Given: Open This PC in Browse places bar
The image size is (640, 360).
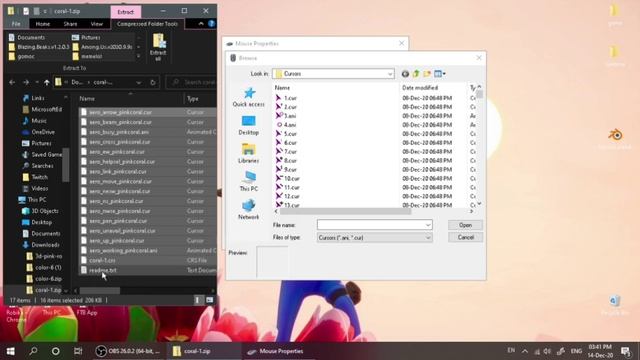Looking at the screenshot, I should click(249, 182).
